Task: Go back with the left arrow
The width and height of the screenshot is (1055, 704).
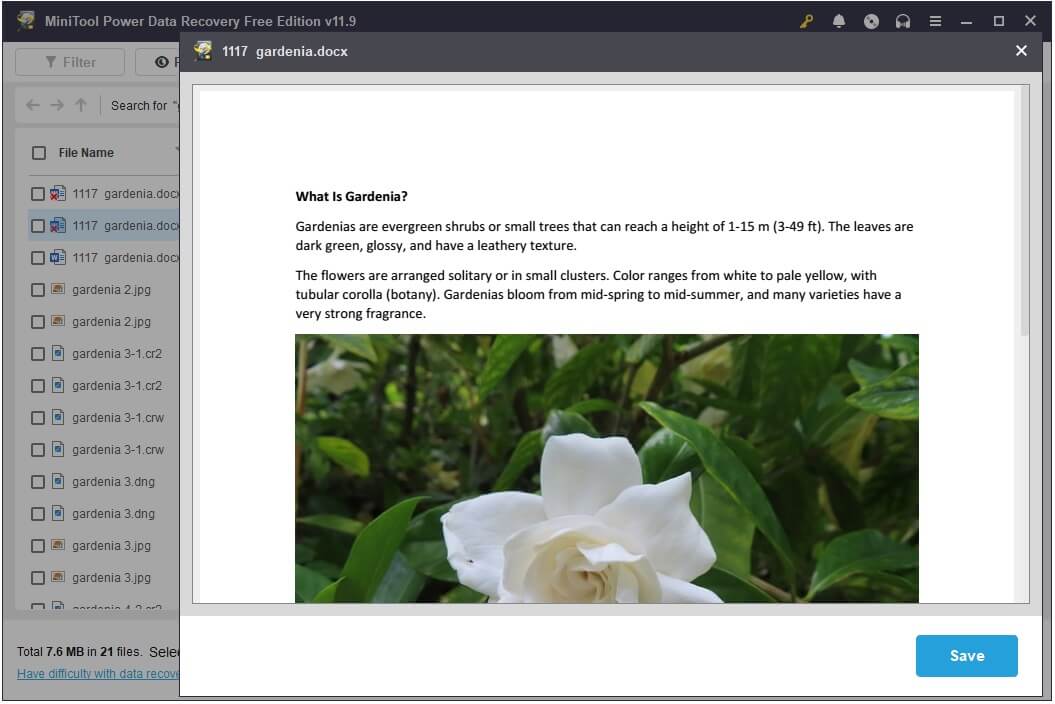Action: [x=32, y=105]
